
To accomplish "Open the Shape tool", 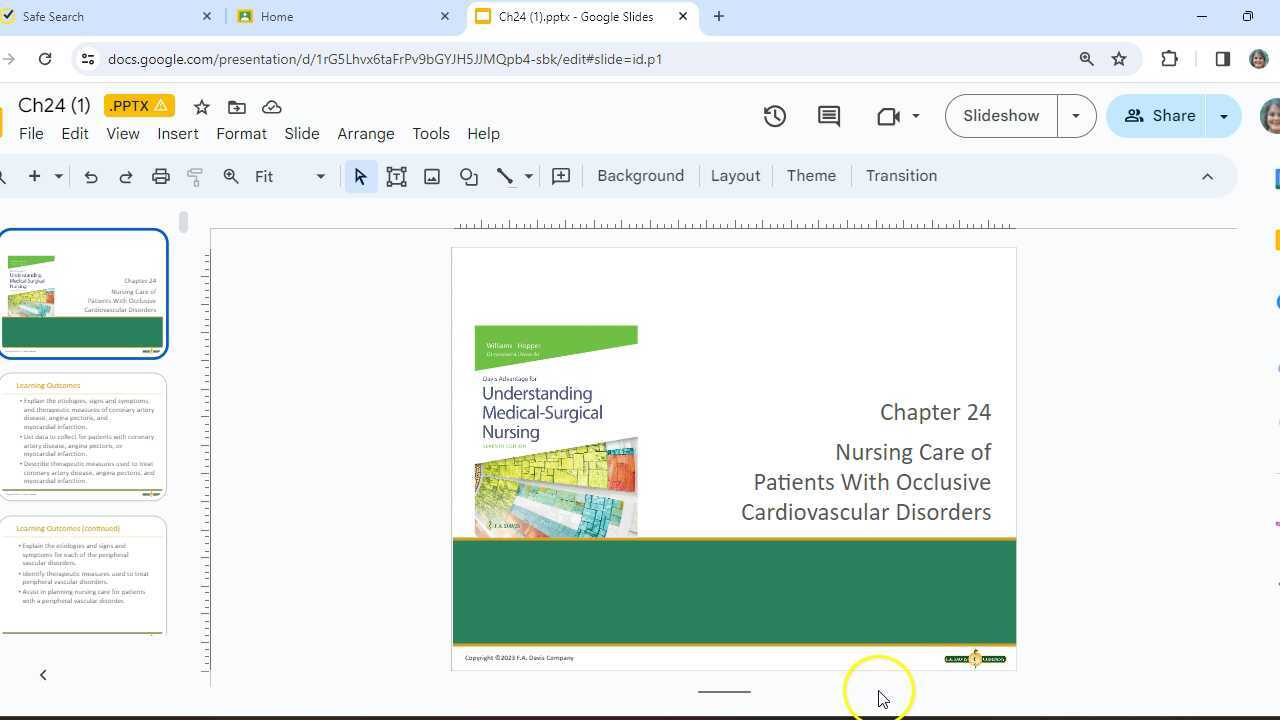I will pos(468,177).
